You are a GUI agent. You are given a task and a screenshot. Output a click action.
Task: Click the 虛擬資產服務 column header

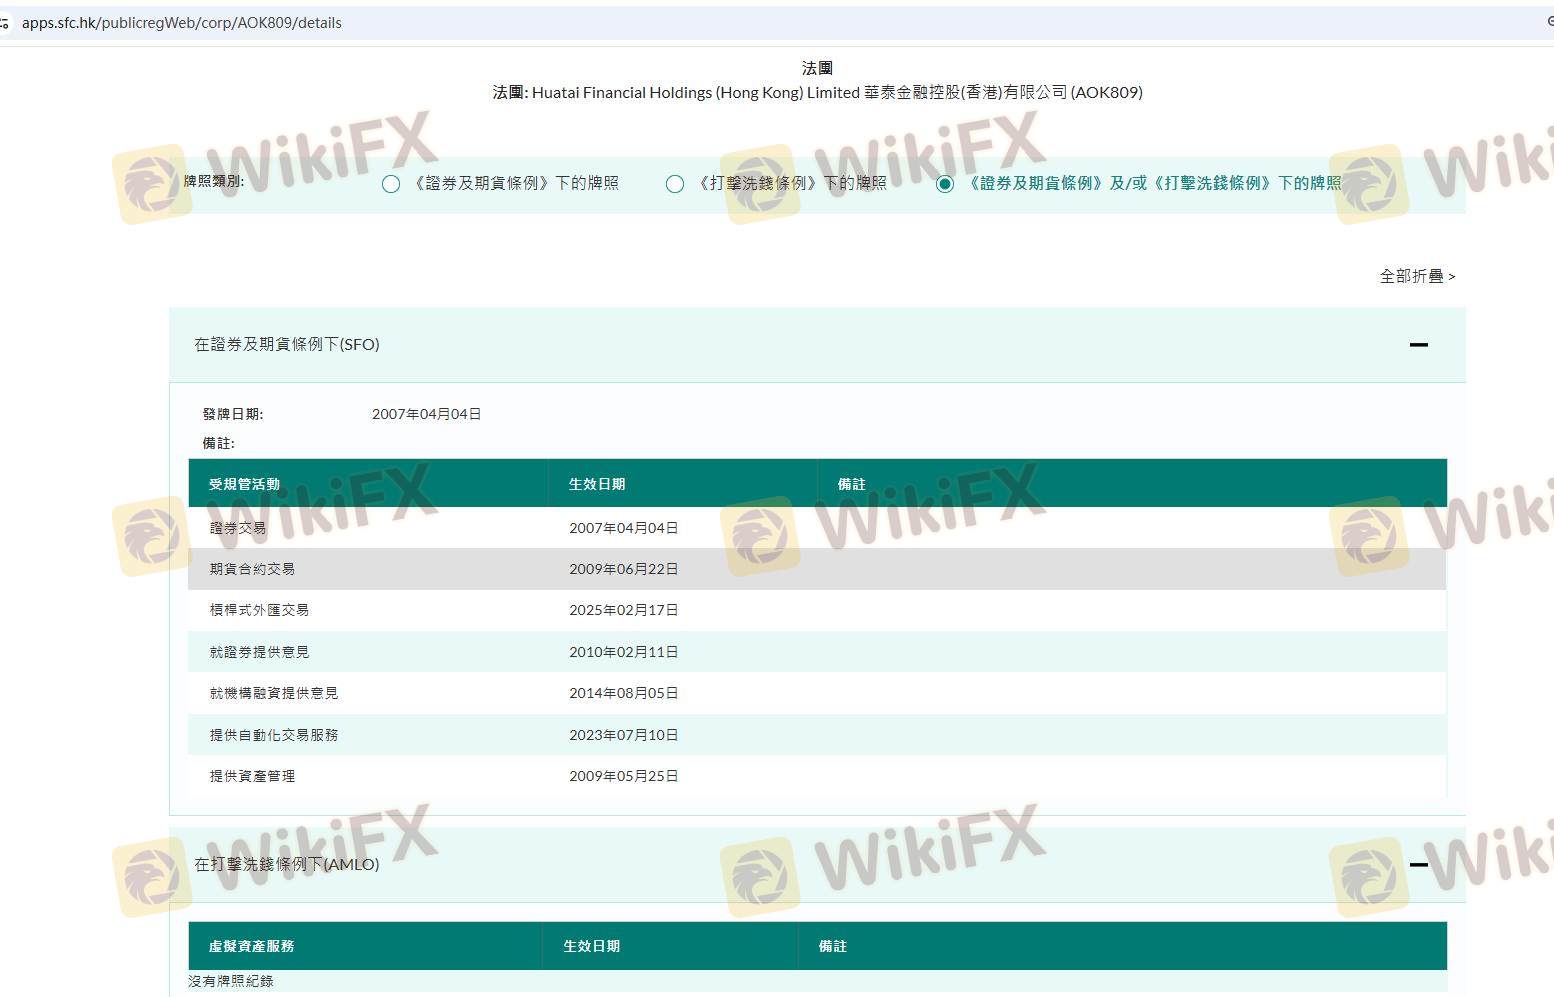click(251, 946)
